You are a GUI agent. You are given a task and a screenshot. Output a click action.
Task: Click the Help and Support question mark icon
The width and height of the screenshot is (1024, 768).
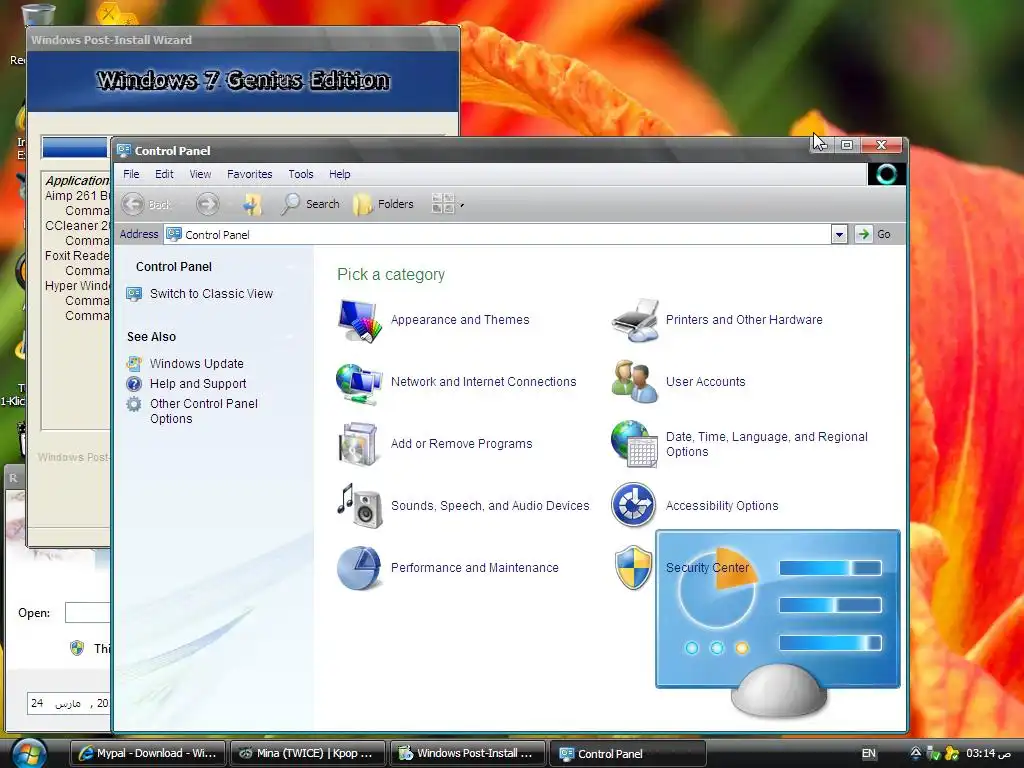tap(134, 384)
